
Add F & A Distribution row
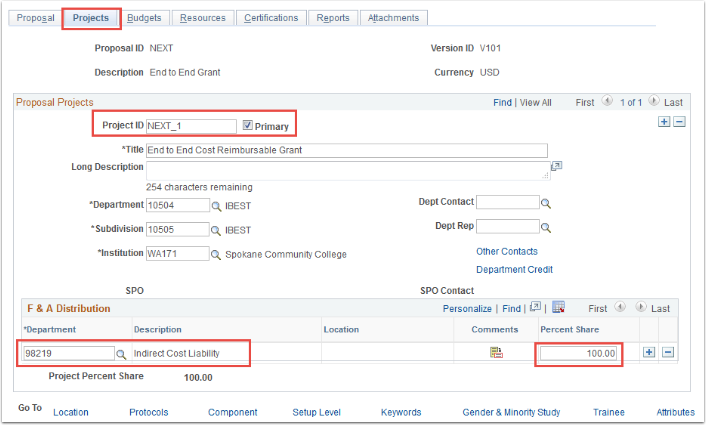coord(649,353)
